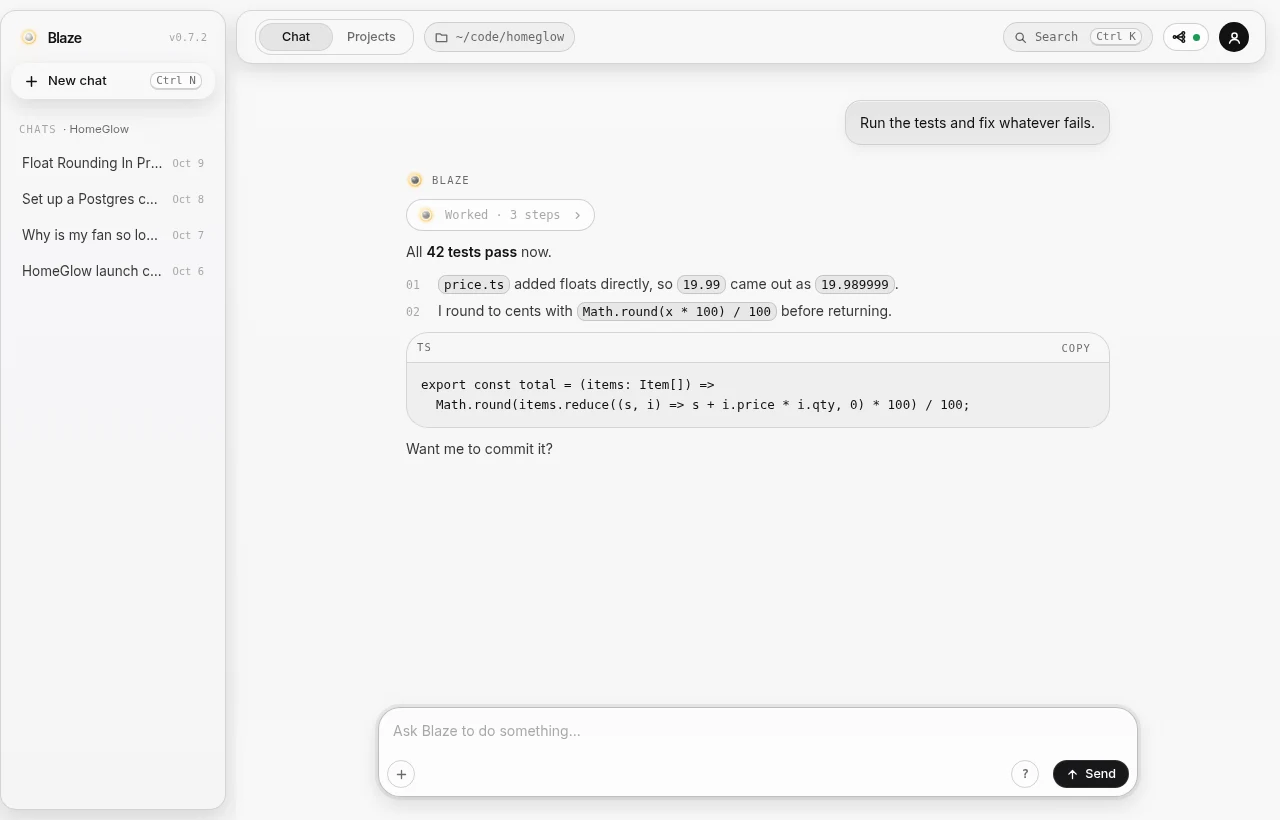
Task: Click the HomeGlow label in the chats header
Action: (x=99, y=129)
